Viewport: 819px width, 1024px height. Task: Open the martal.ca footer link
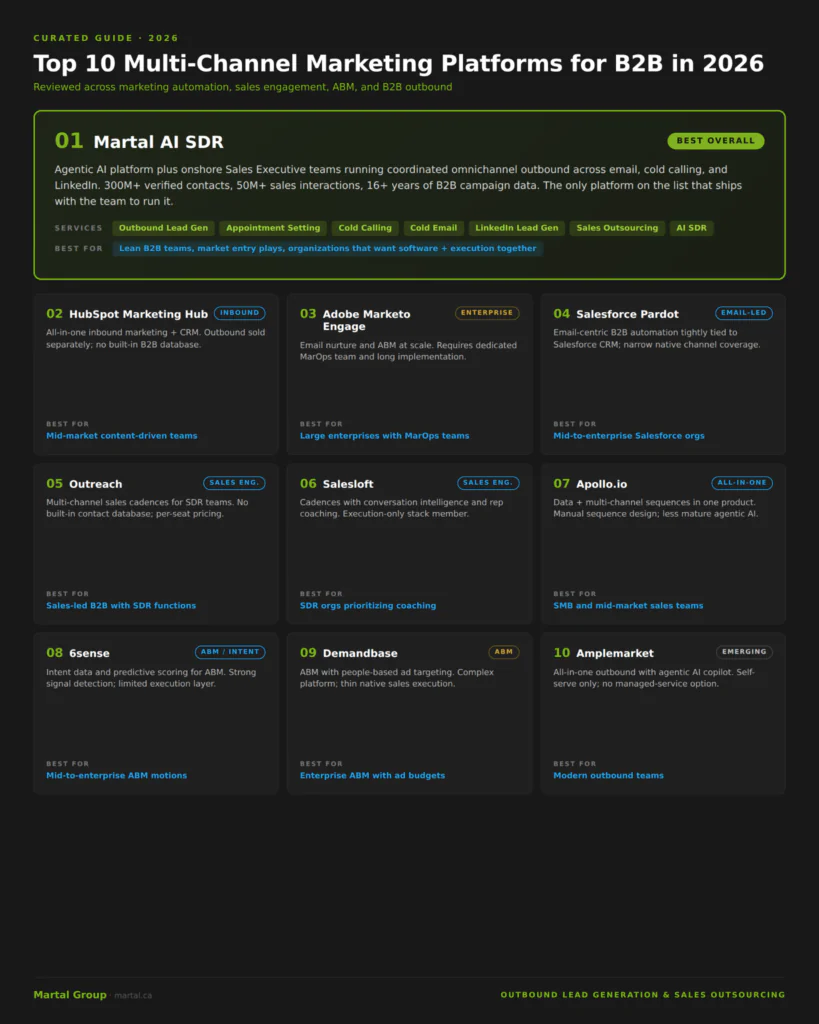point(133,995)
